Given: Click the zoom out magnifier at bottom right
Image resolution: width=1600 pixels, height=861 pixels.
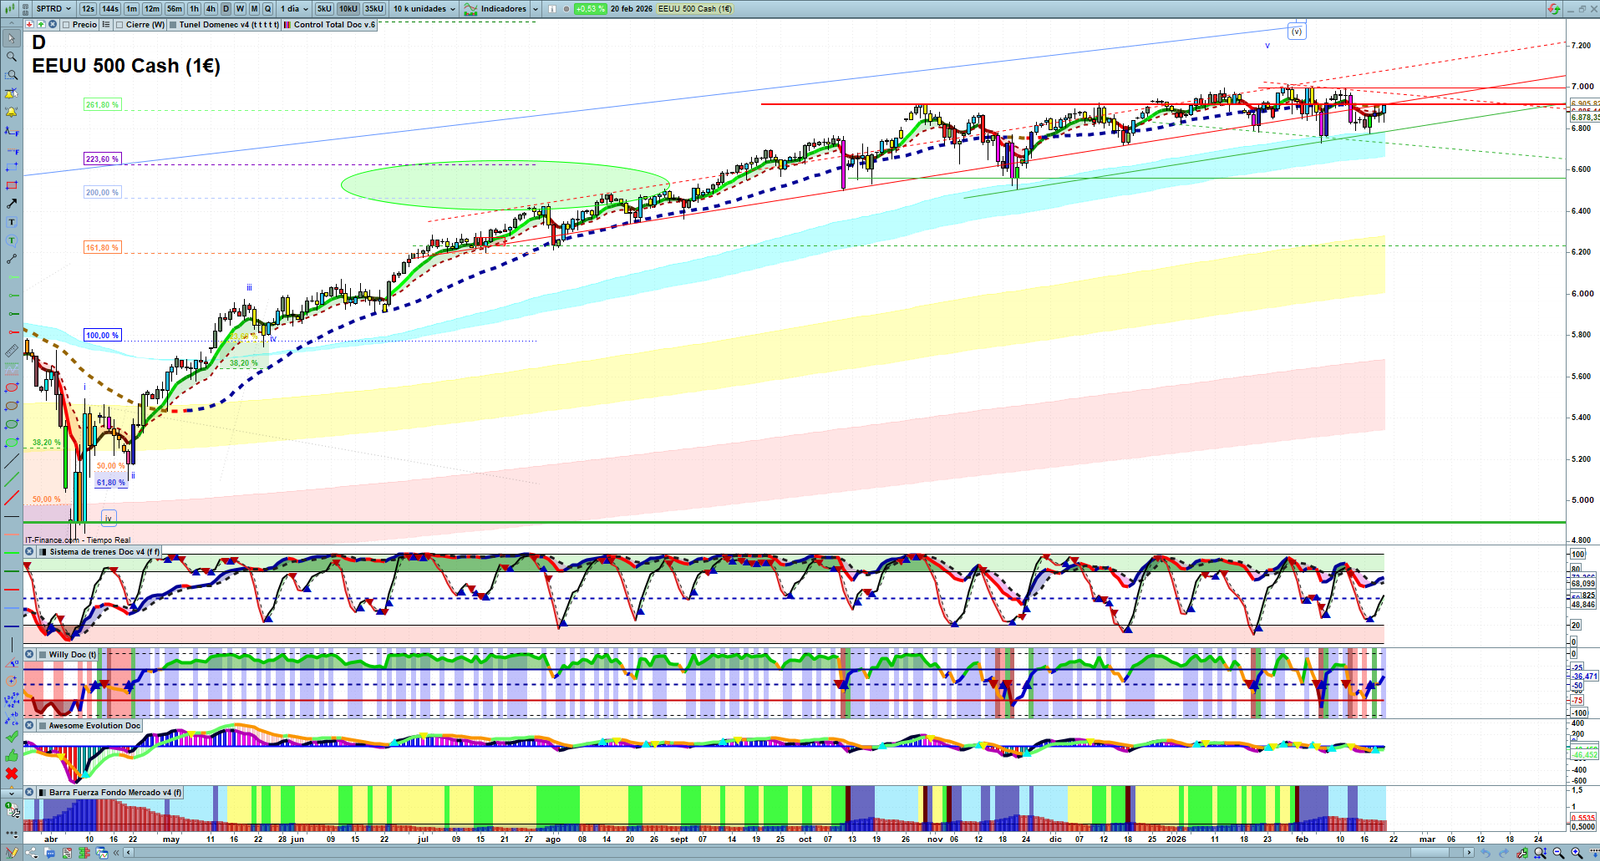Looking at the screenshot, I should [1558, 853].
